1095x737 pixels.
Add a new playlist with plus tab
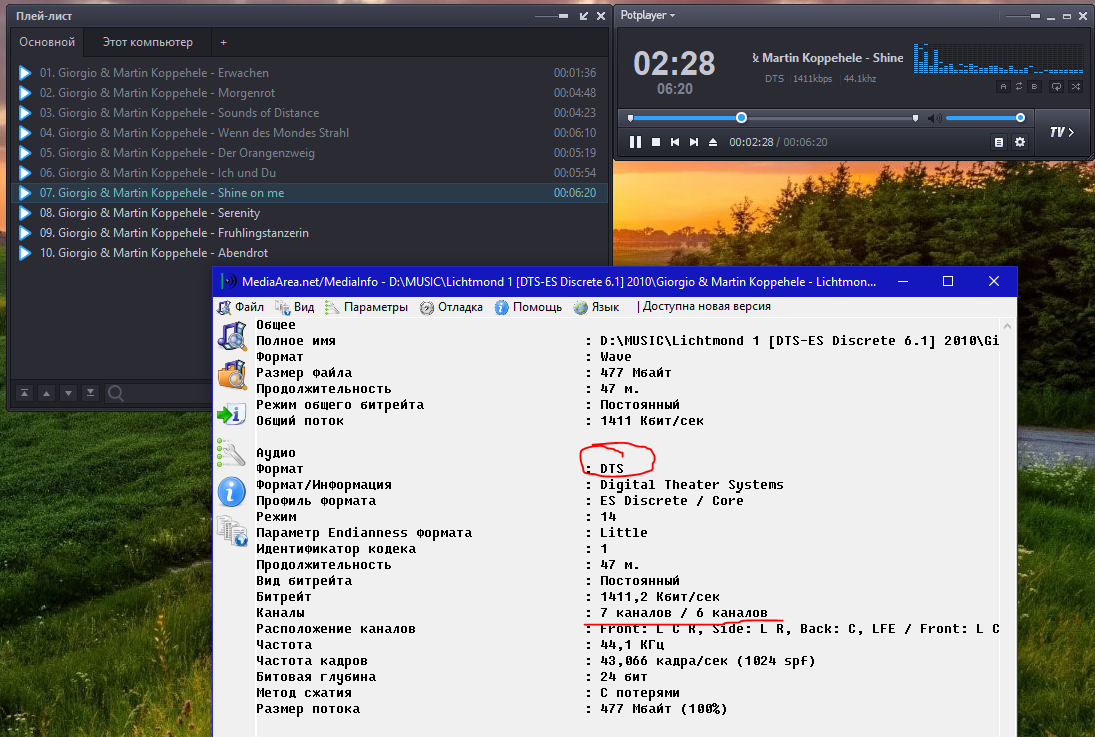[x=223, y=43]
